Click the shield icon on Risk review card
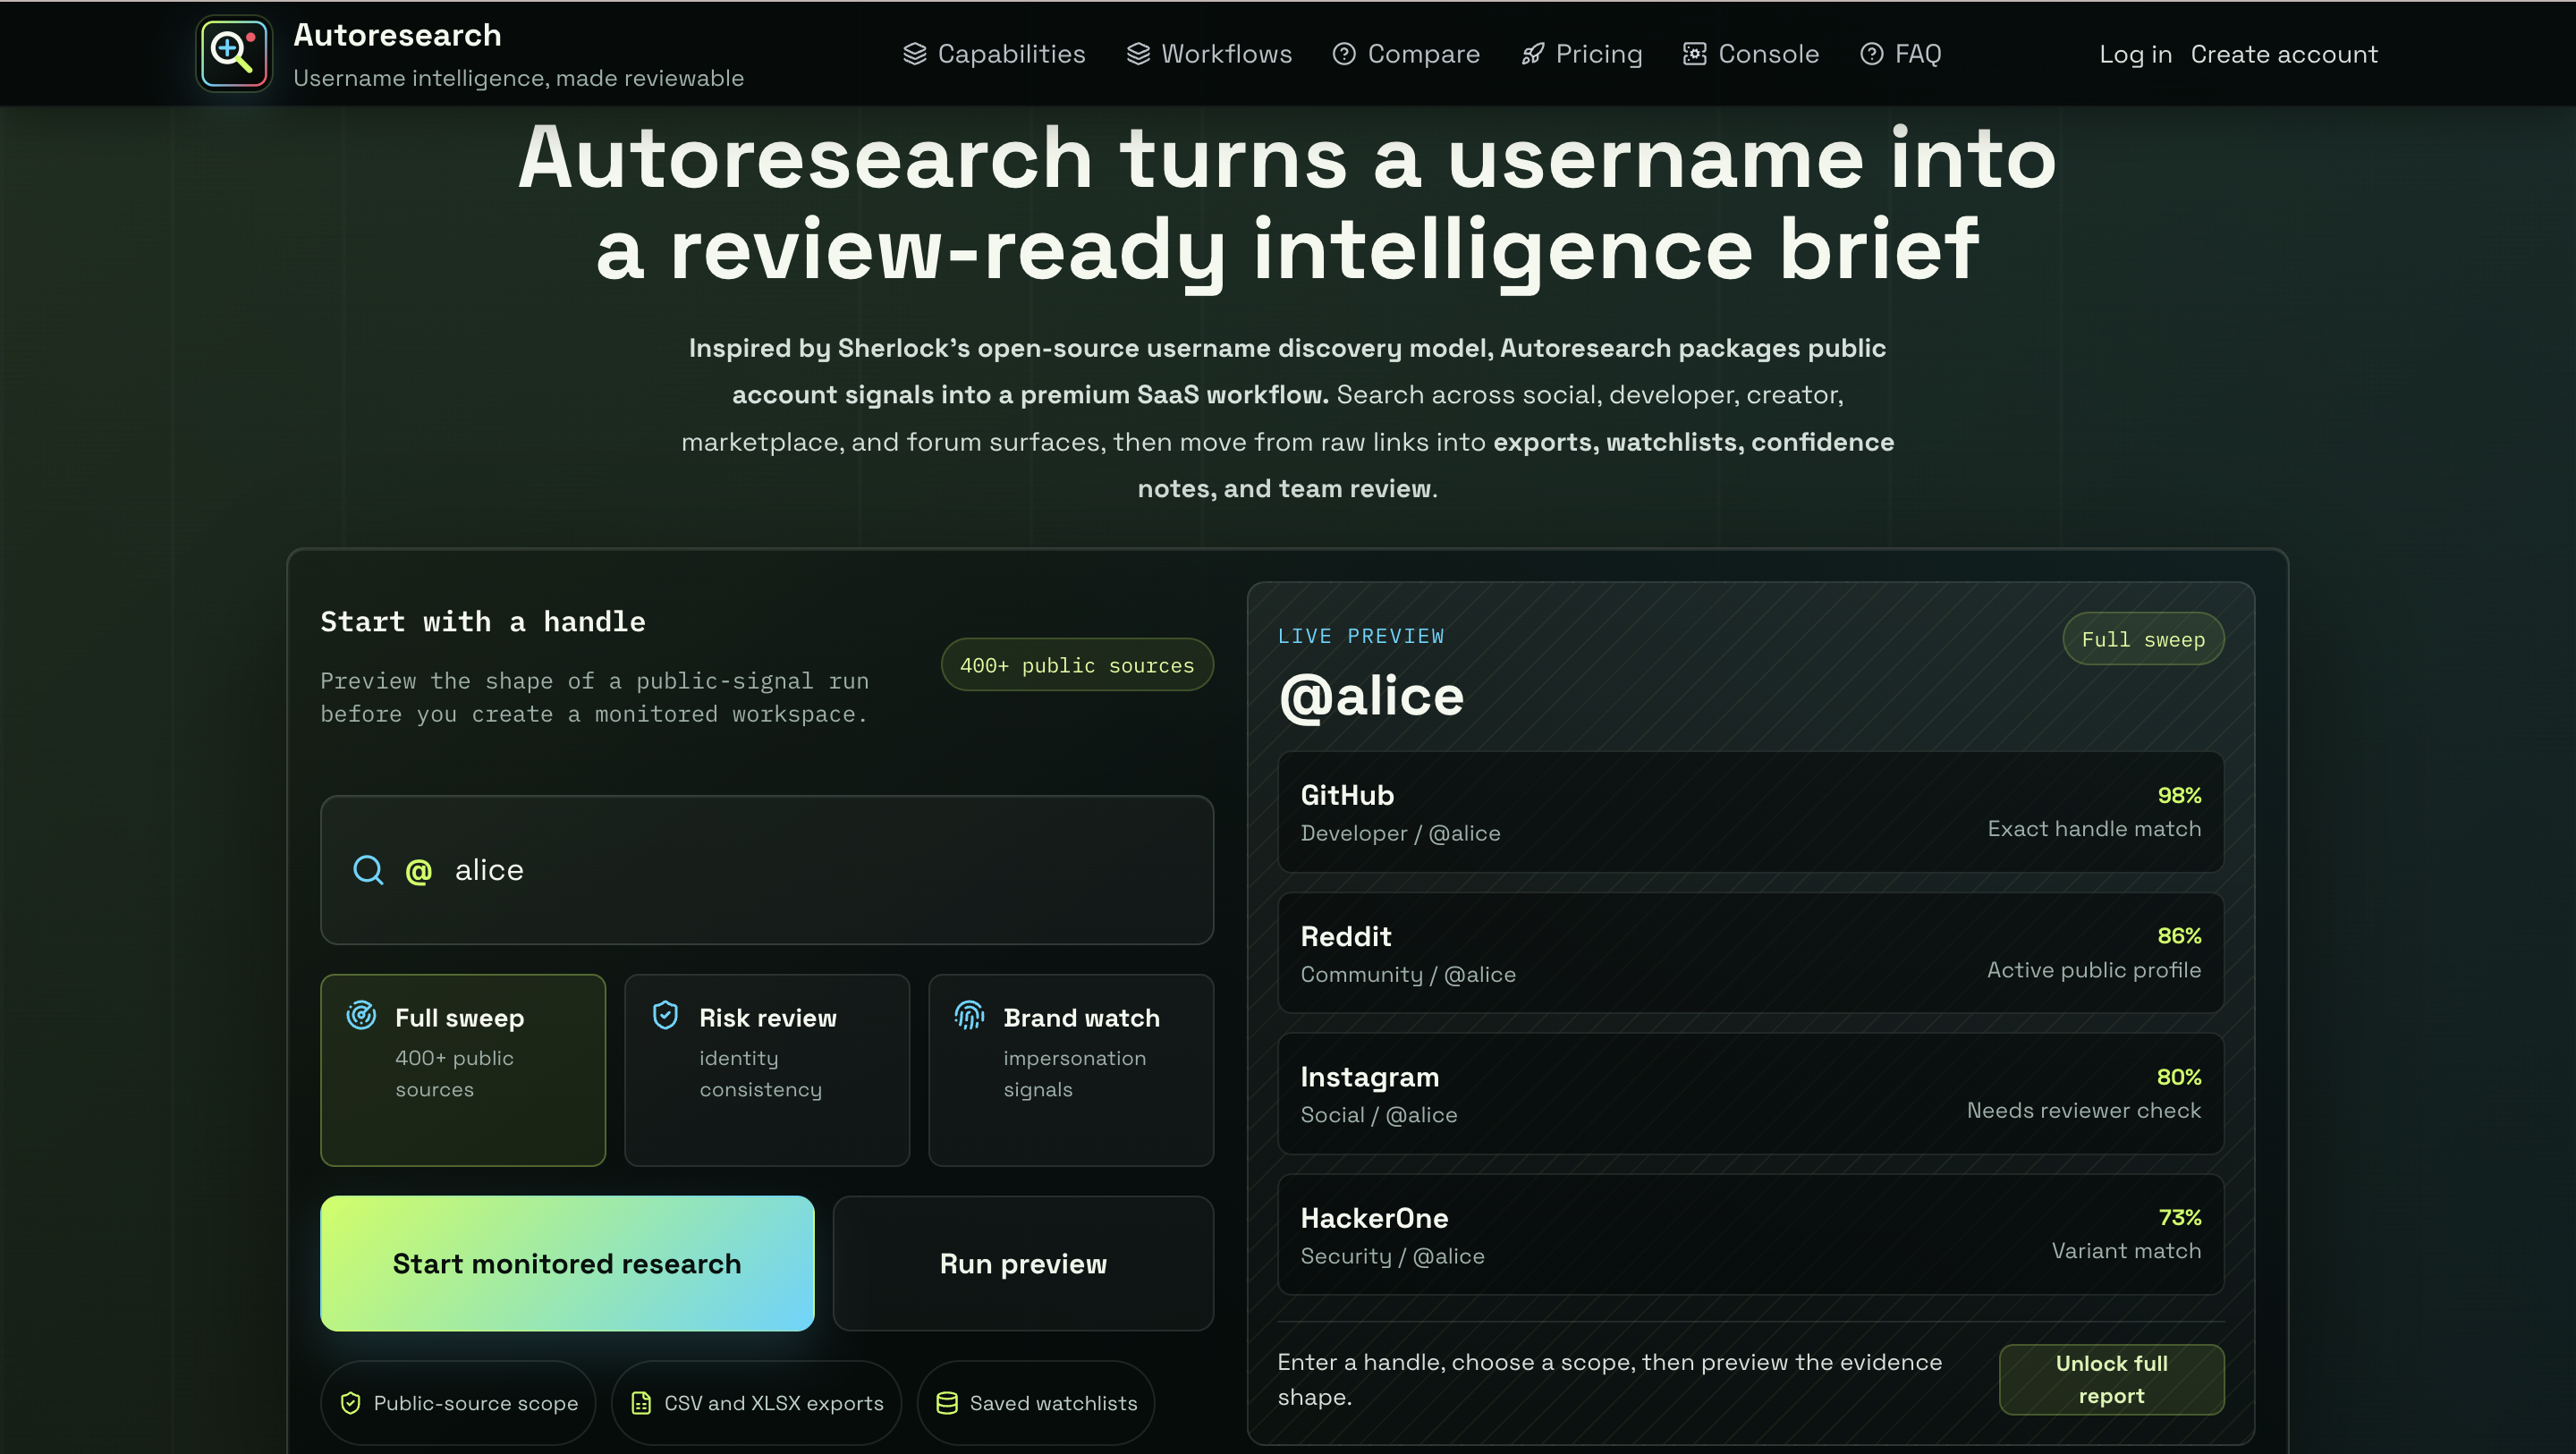The height and width of the screenshot is (1454, 2576). (665, 1015)
